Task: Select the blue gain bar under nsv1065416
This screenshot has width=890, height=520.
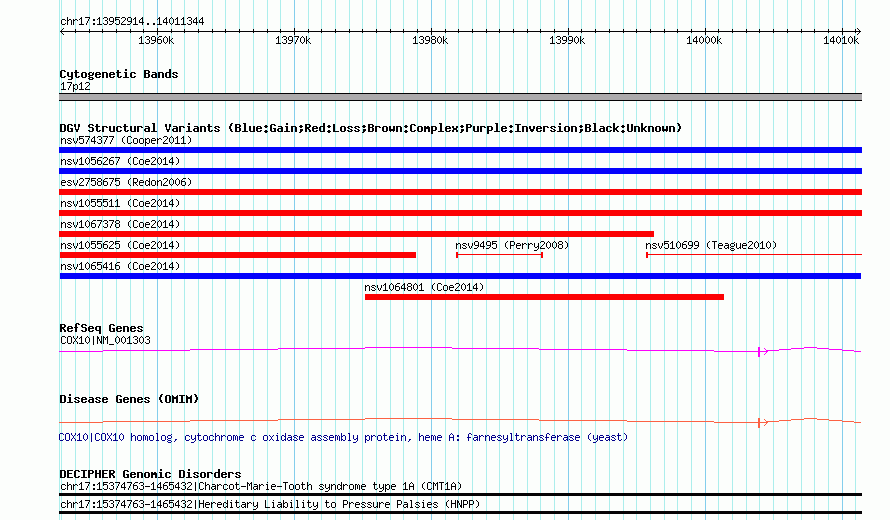Action: pos(460,276)
